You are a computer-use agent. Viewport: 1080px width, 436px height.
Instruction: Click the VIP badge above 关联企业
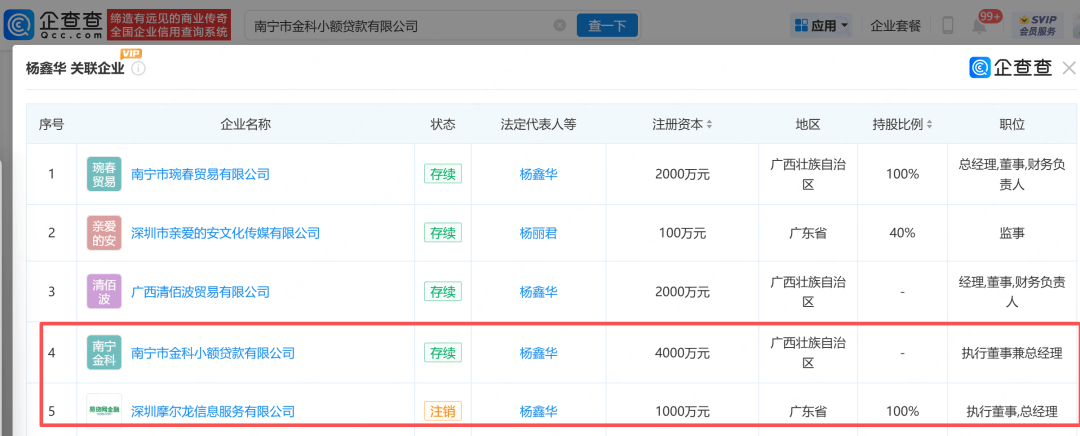click(131, 54)
